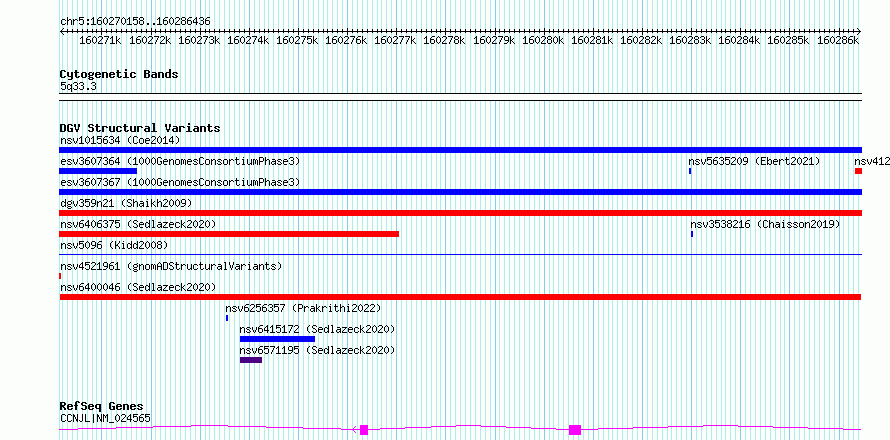Click the red nsv412 variant block
The height and width of the screenshot is (440, 890).
[x=858, y=171]
